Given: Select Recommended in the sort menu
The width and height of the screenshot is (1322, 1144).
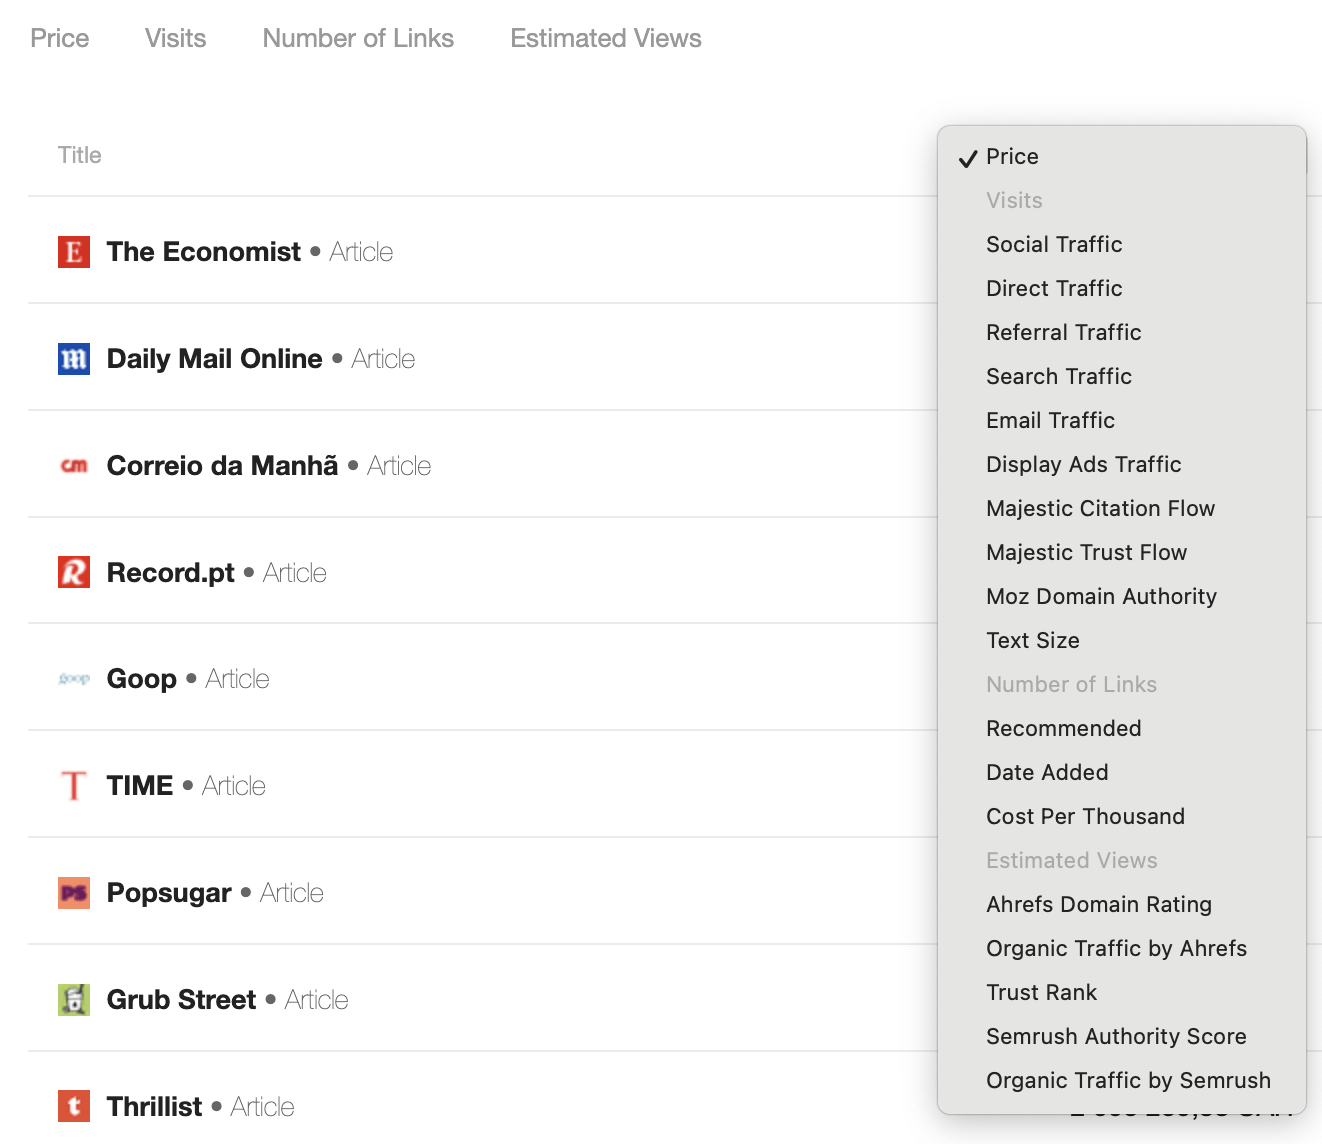Looking at the screenshot, I should point(1122,728).
